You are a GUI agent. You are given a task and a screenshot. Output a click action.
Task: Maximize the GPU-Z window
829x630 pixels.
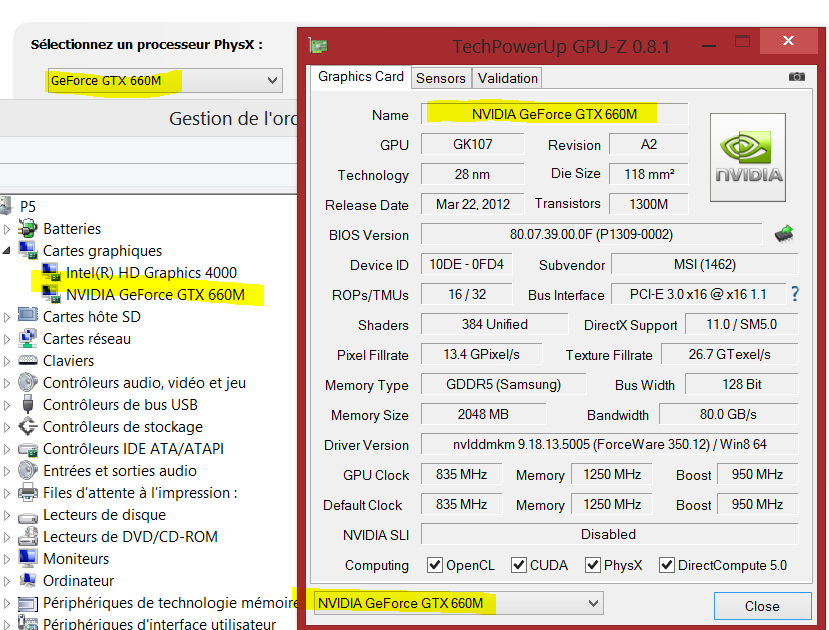pos(742,41)
